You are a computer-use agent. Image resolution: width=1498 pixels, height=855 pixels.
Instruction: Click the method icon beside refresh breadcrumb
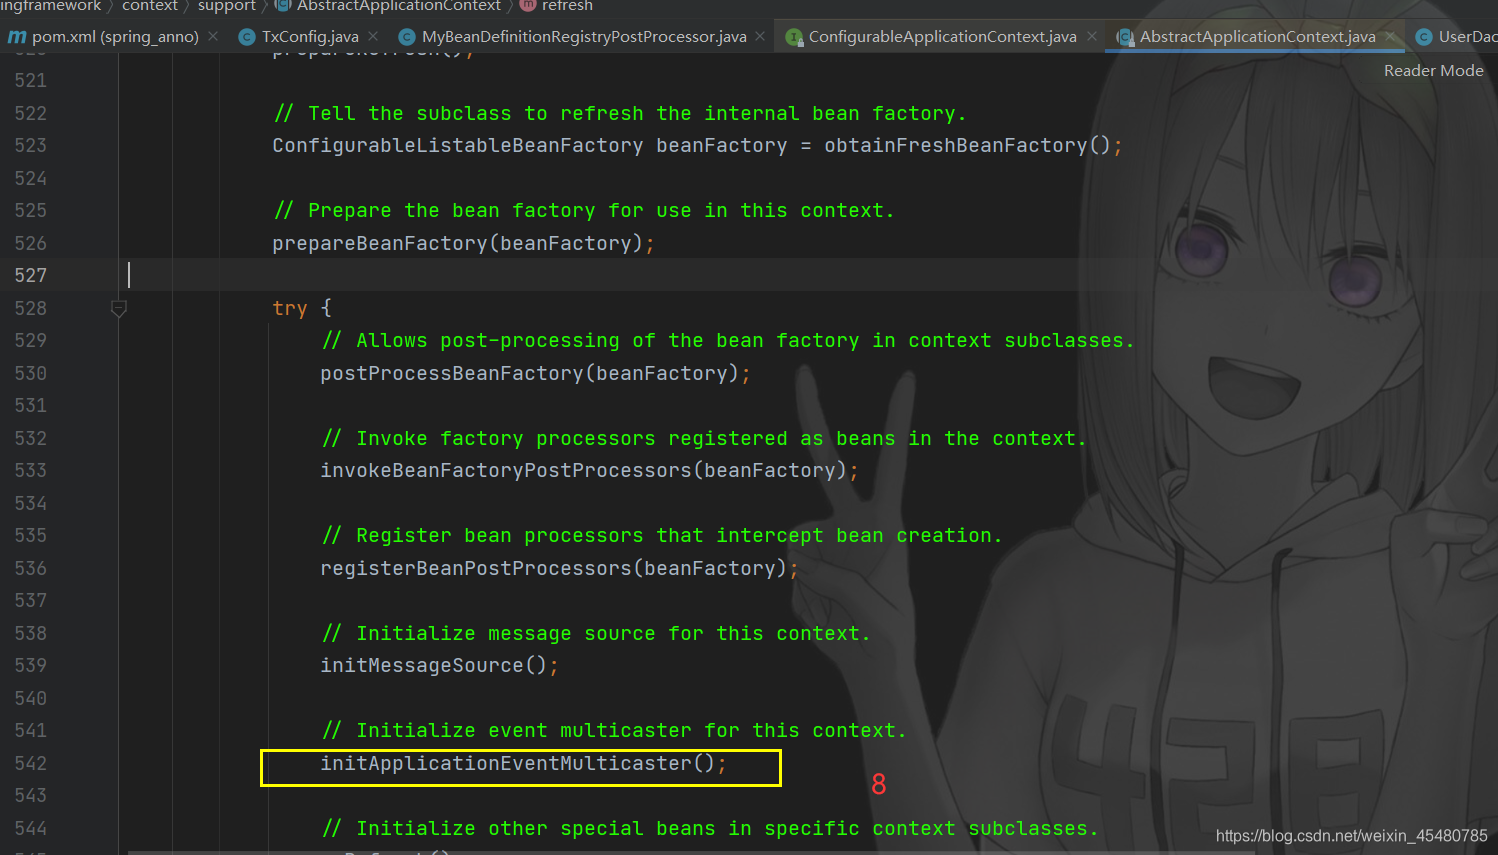tap(528, 5)
